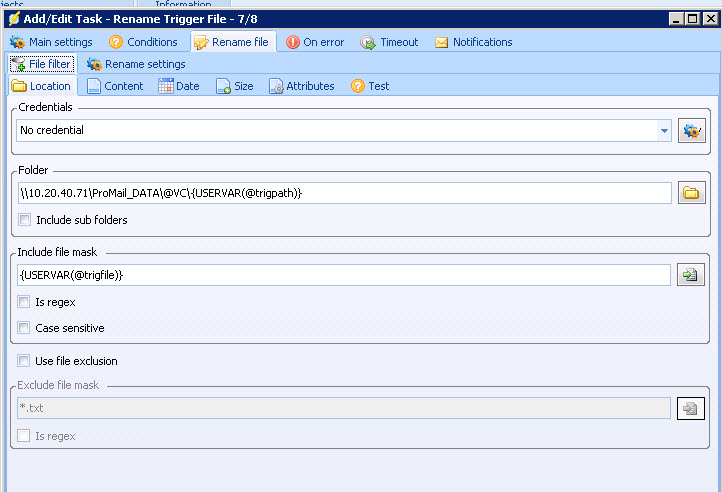Go to the Timeout tab
Image resolution: width=722 pixels, height=492 pixels.
[389, 42]
